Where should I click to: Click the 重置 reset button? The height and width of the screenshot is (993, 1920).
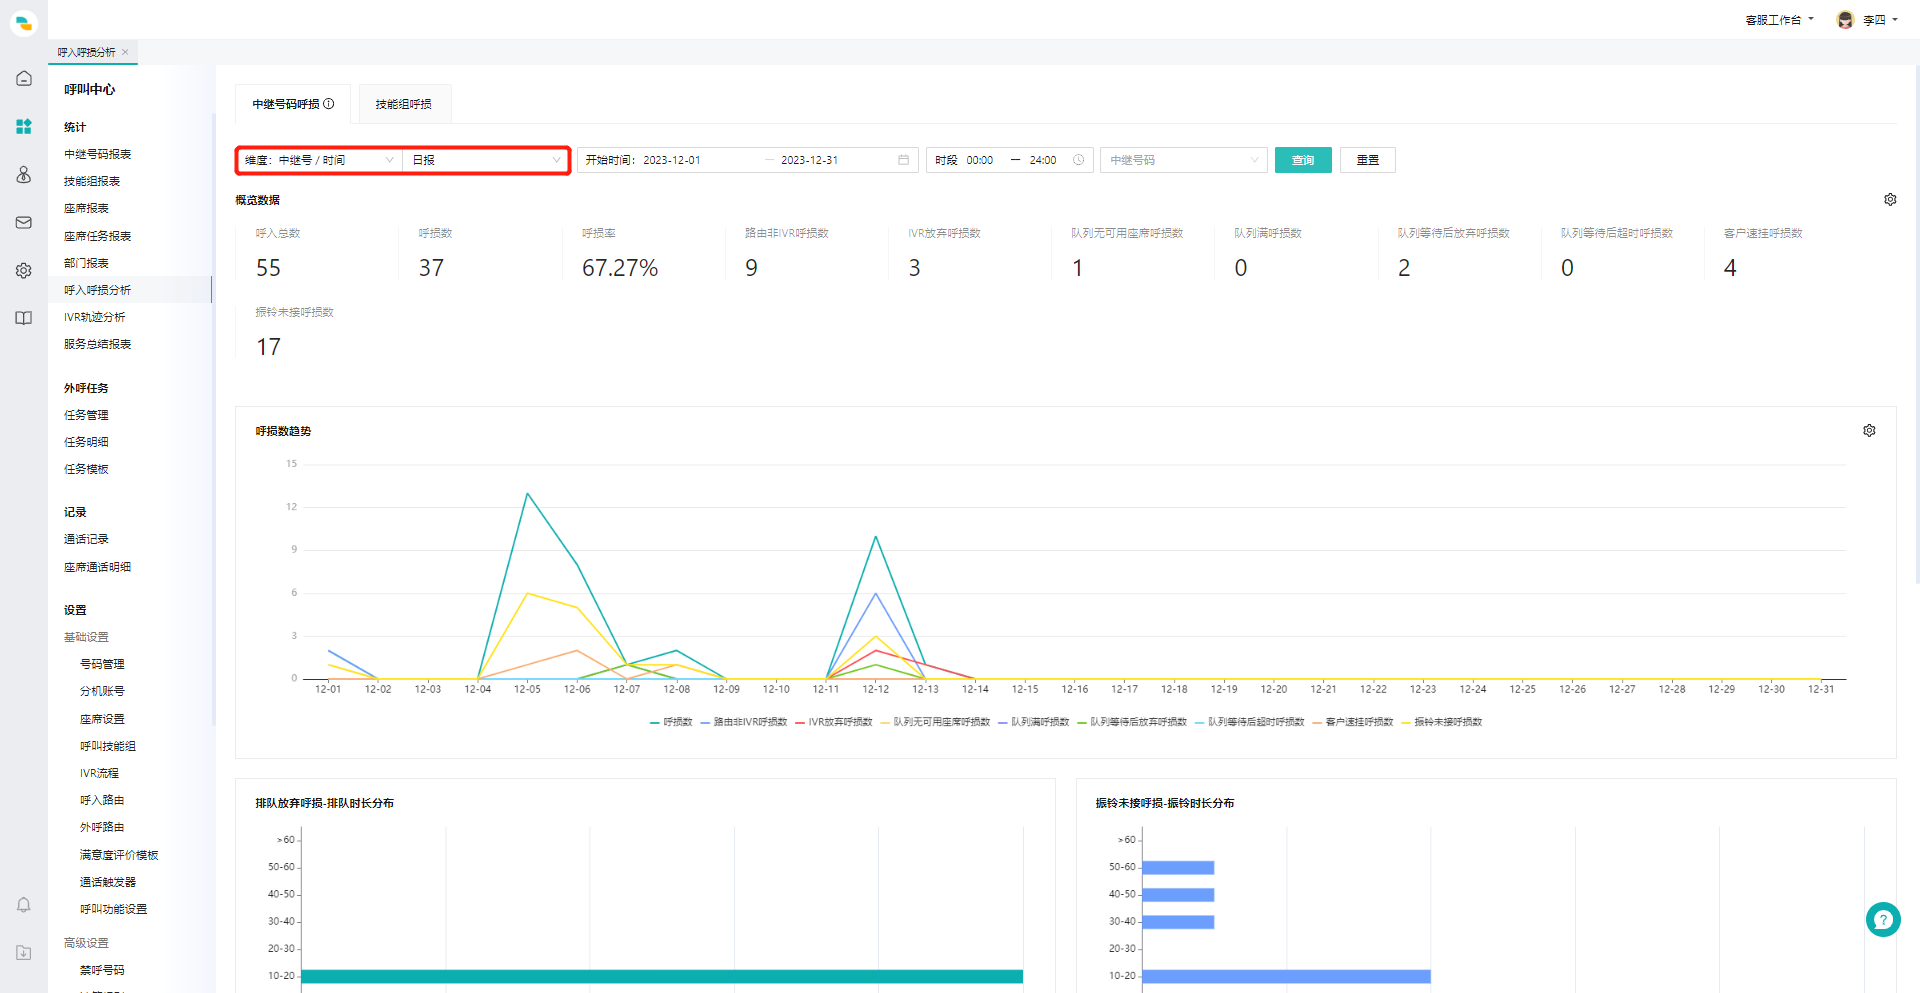coord(1368,160)
